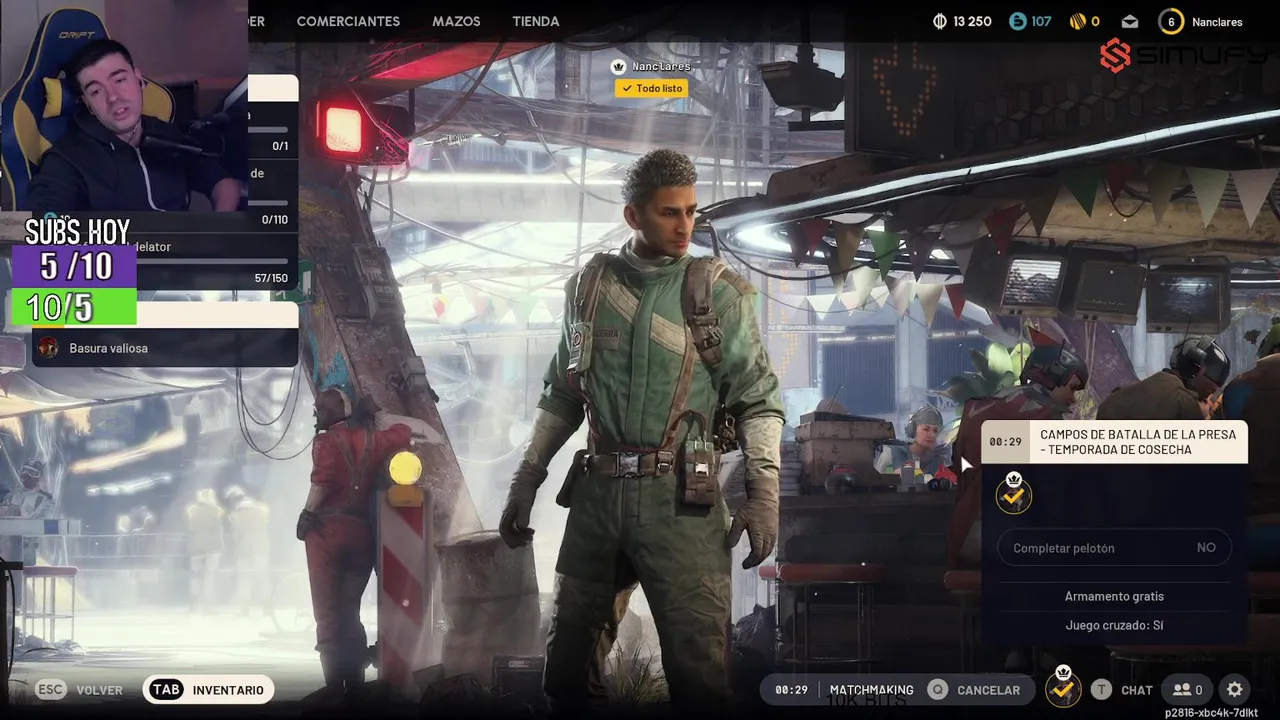Screen dimensions: 1280x720
Task: Toggle the Completar pelotón NO switch
Action: [x=1114, y=548]
